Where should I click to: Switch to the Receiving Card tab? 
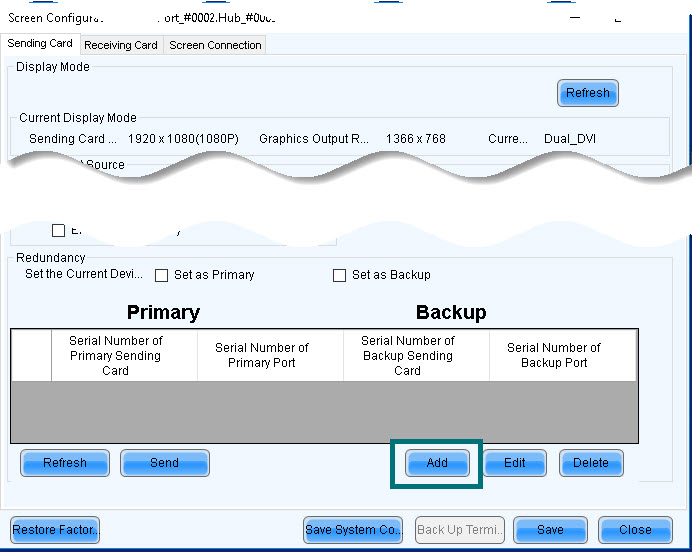121,45
